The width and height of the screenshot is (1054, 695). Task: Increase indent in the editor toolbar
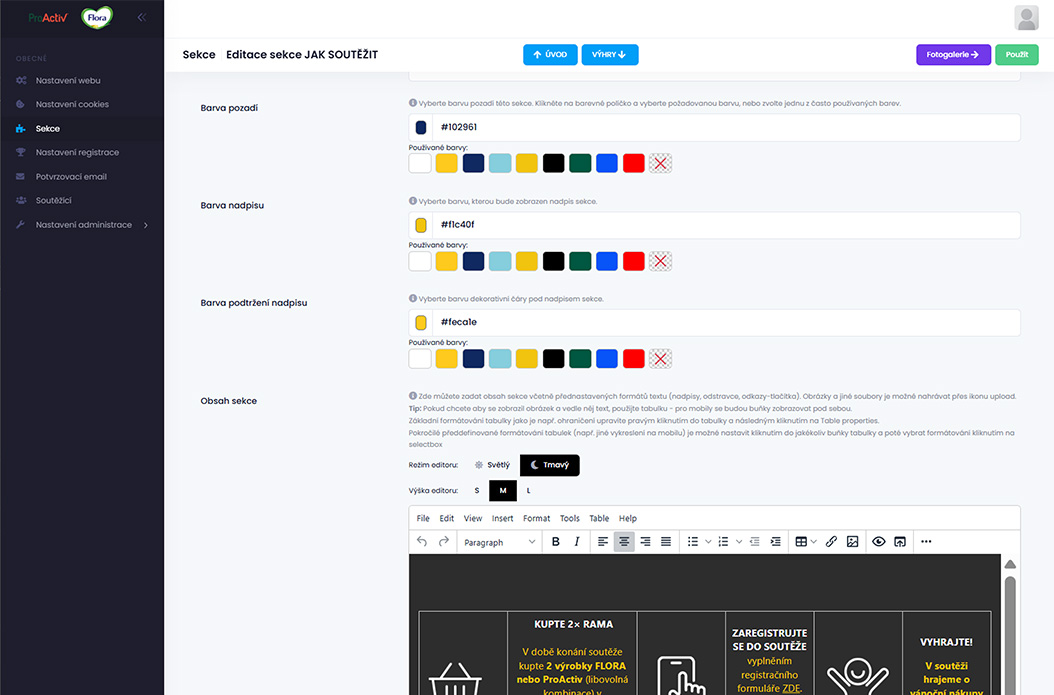[775, 542]
